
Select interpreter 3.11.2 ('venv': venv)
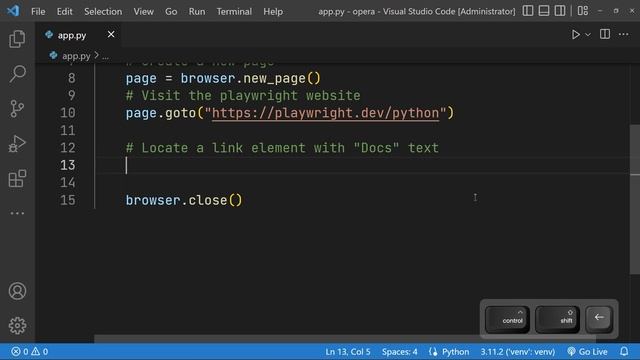pos(518,351)
